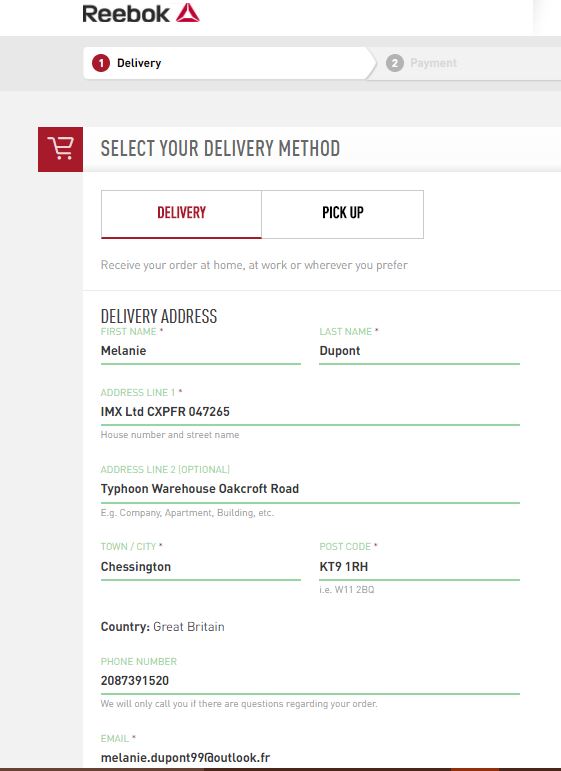Screen dimensions: 561x771
Task: Edit Address Line 1 field
Action: pos(310,412)
